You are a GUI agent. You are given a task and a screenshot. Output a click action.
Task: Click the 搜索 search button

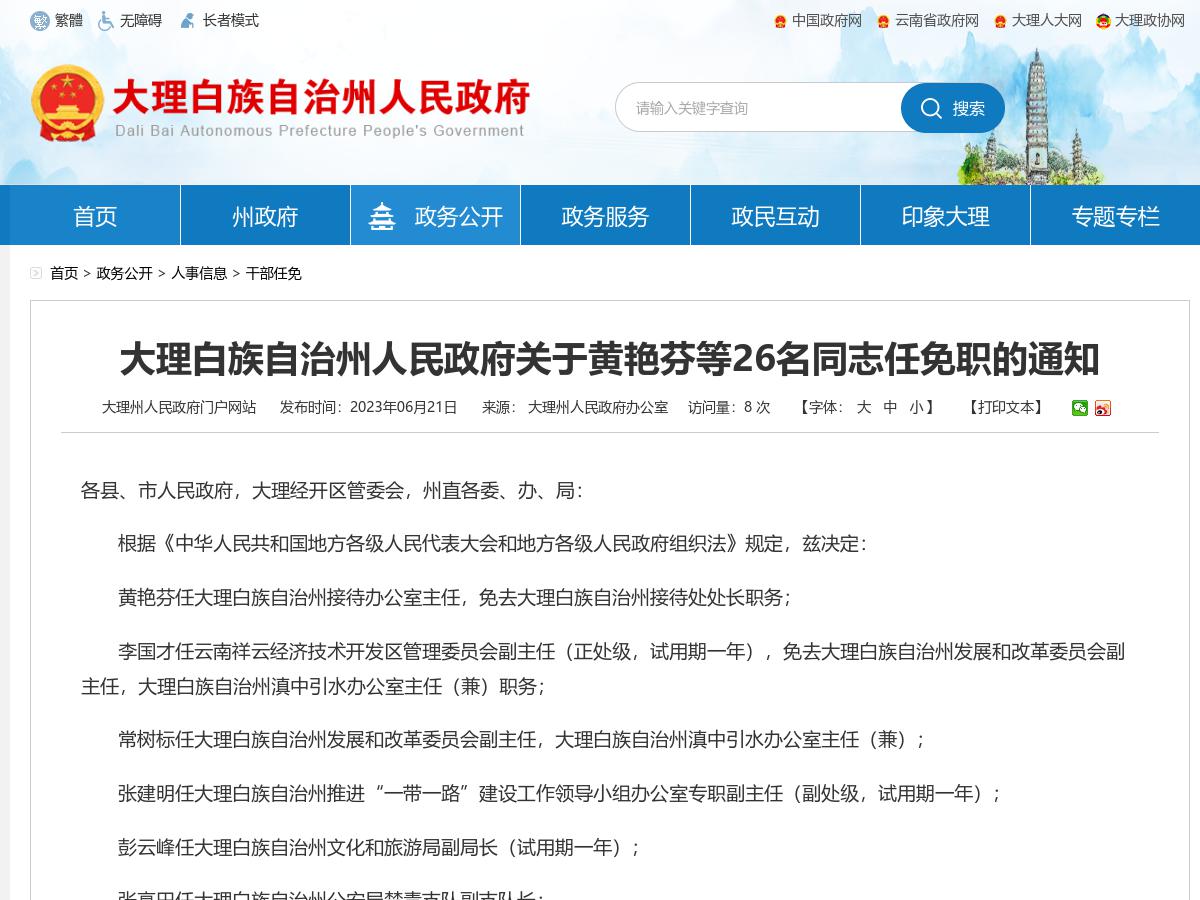tap(952, 108)
